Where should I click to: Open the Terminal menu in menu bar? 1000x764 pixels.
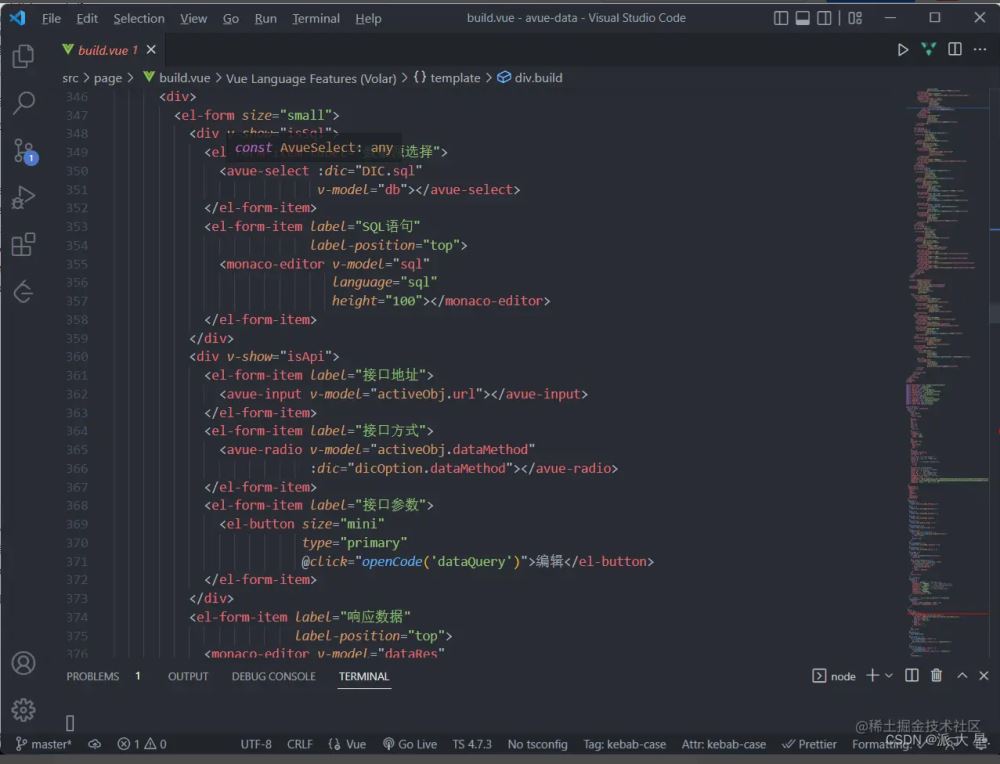(x=315, y=18)
